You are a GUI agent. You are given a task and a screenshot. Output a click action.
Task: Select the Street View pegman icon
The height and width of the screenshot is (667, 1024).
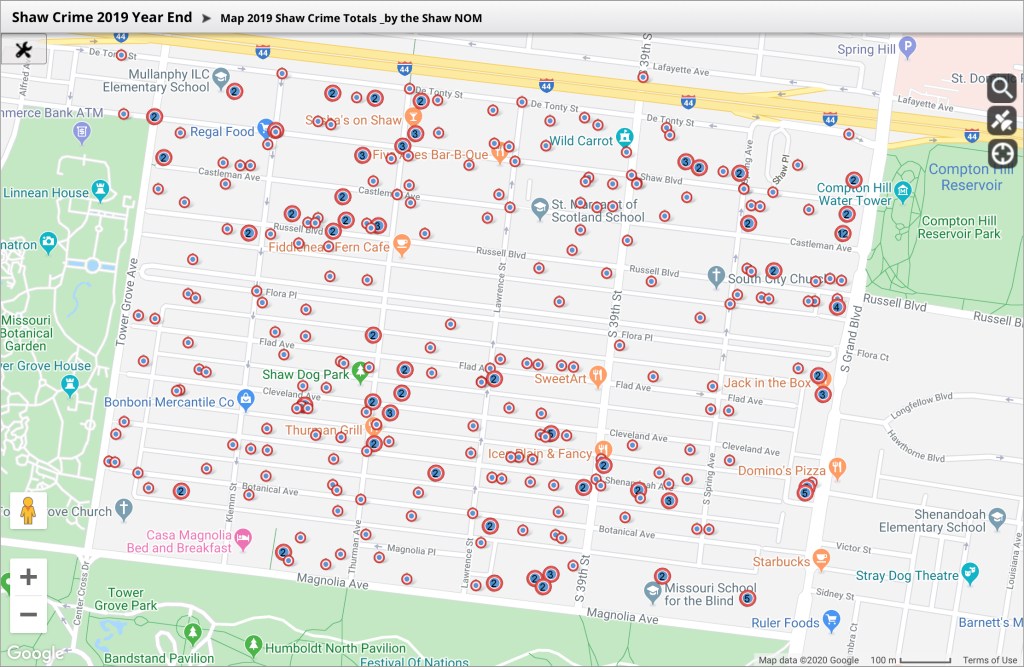28,509
